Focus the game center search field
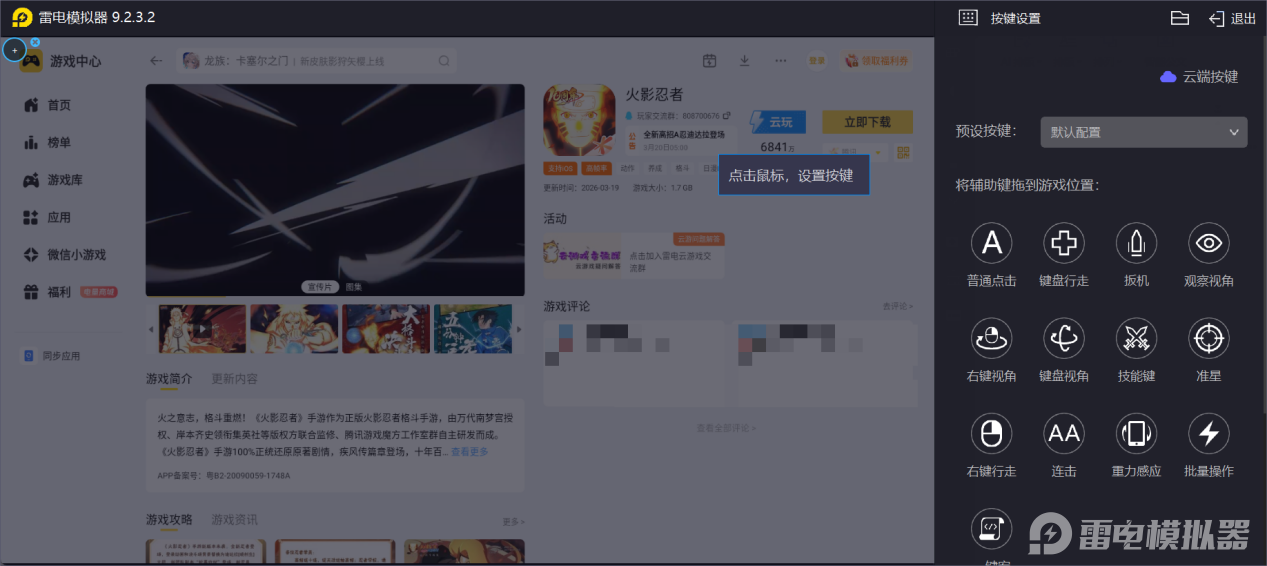This screenshot has height=566, width=1267. click(x=318, y=61)
